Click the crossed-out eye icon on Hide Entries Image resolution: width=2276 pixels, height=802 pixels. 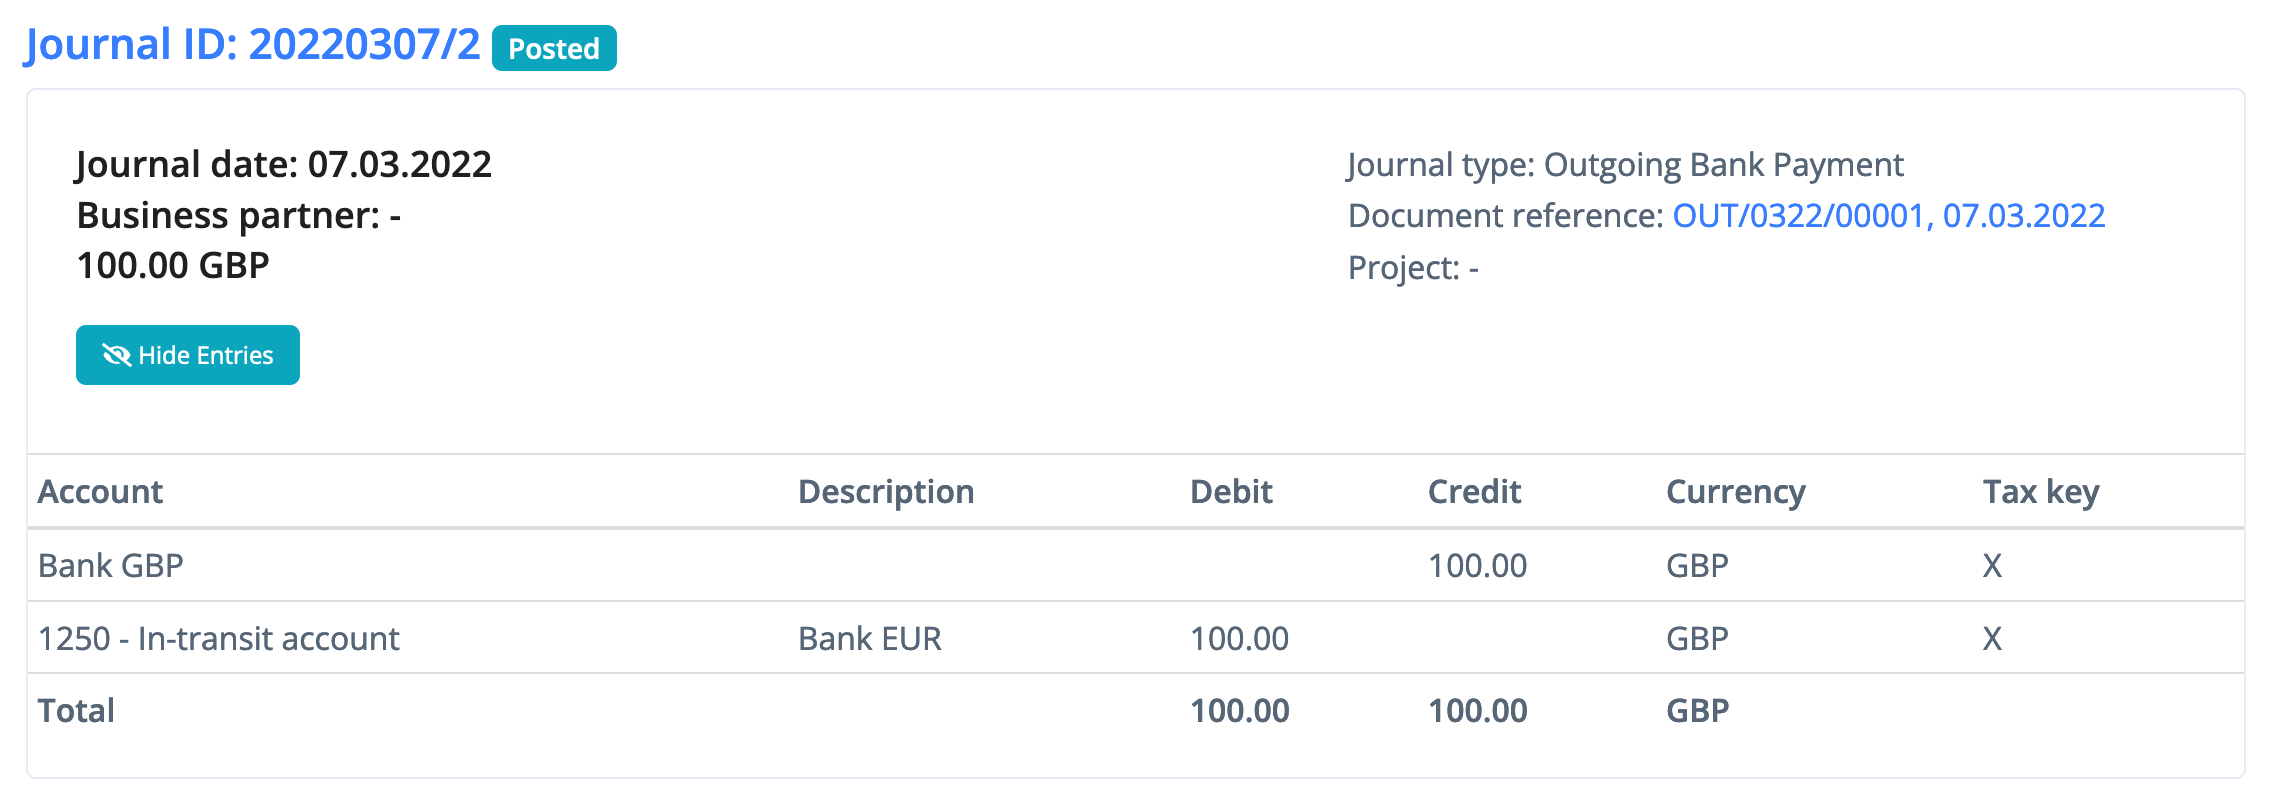click(116, 355)
